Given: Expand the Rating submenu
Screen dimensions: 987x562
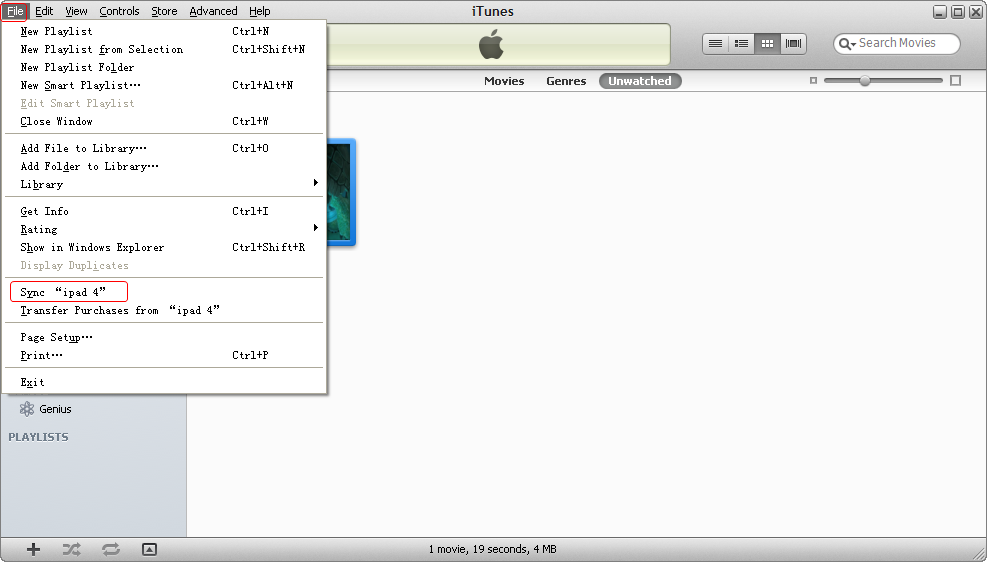Looking at the screenshot, I should [x=164, y=229].
